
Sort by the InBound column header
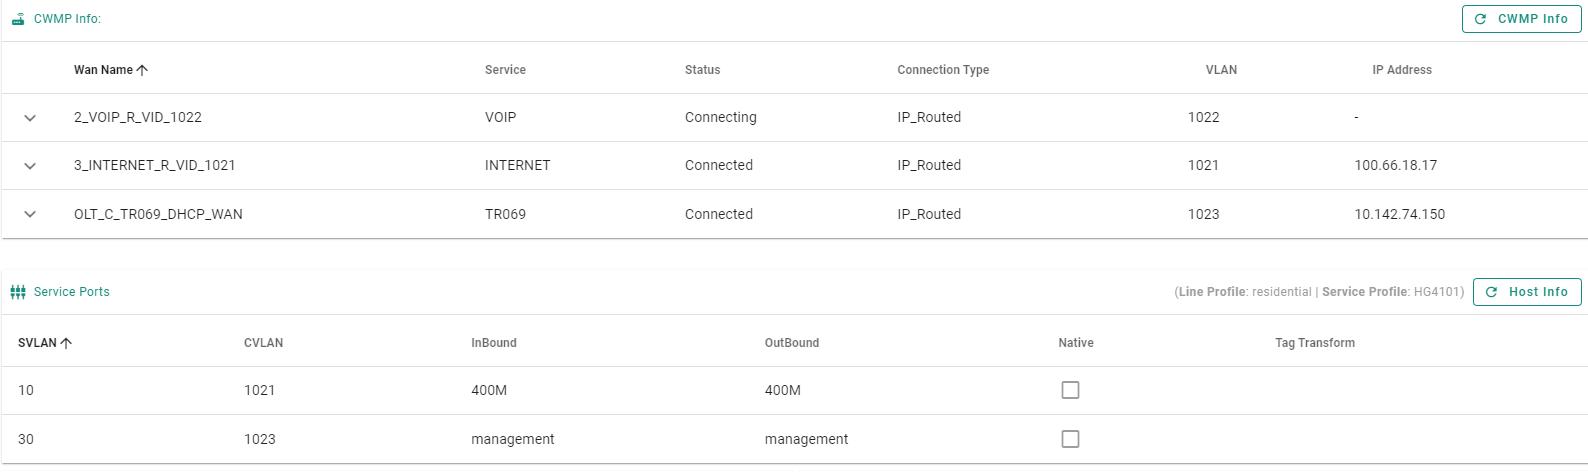(x=494, y=343)
